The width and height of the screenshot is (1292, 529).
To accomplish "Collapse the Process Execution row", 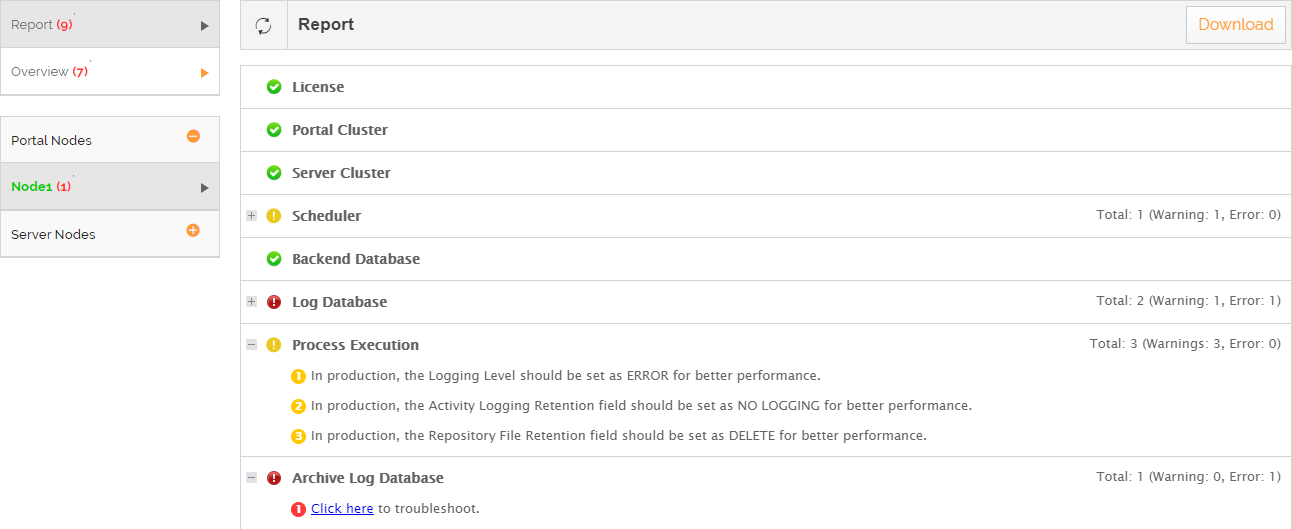I will pos(252,345).
